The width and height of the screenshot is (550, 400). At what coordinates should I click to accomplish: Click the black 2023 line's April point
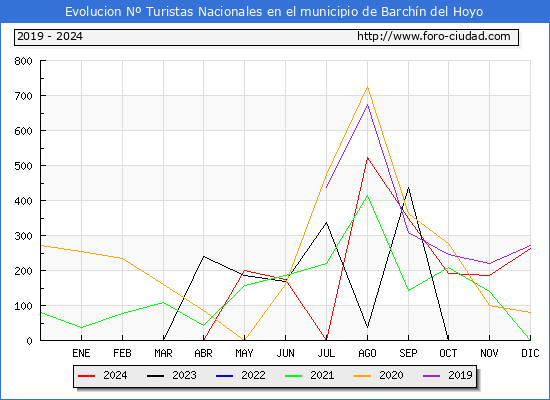(x=203, y=256)
